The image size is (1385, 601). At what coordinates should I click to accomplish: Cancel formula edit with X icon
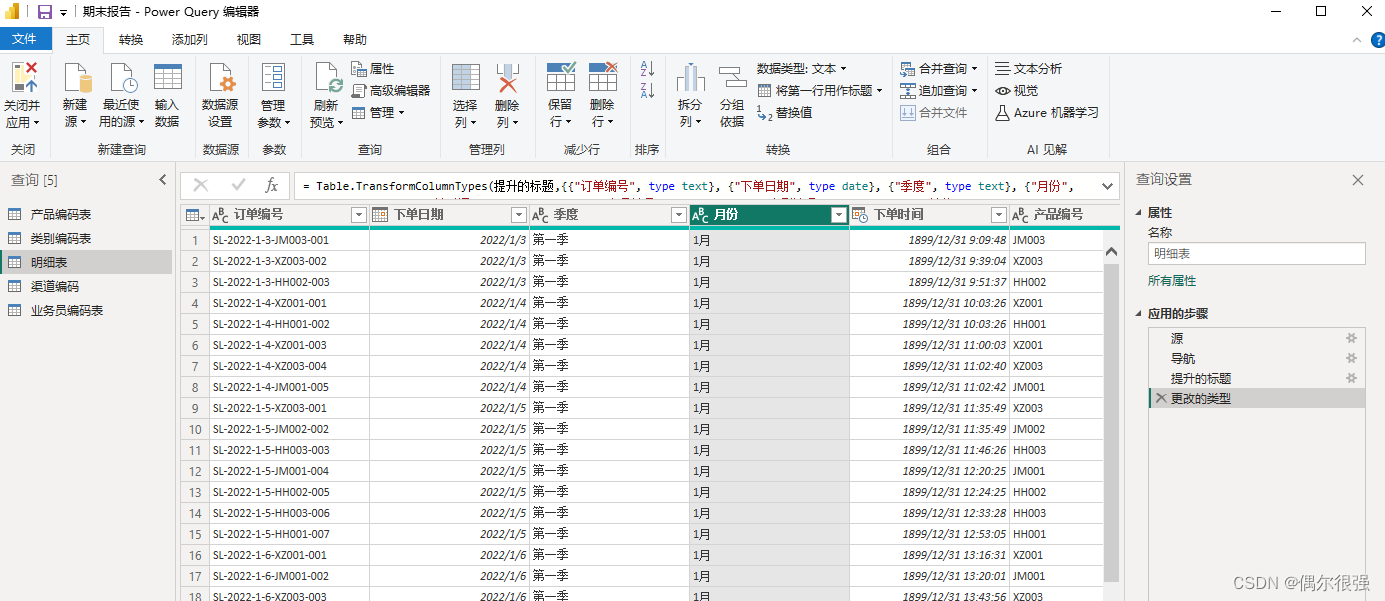[x=201, y=185]
